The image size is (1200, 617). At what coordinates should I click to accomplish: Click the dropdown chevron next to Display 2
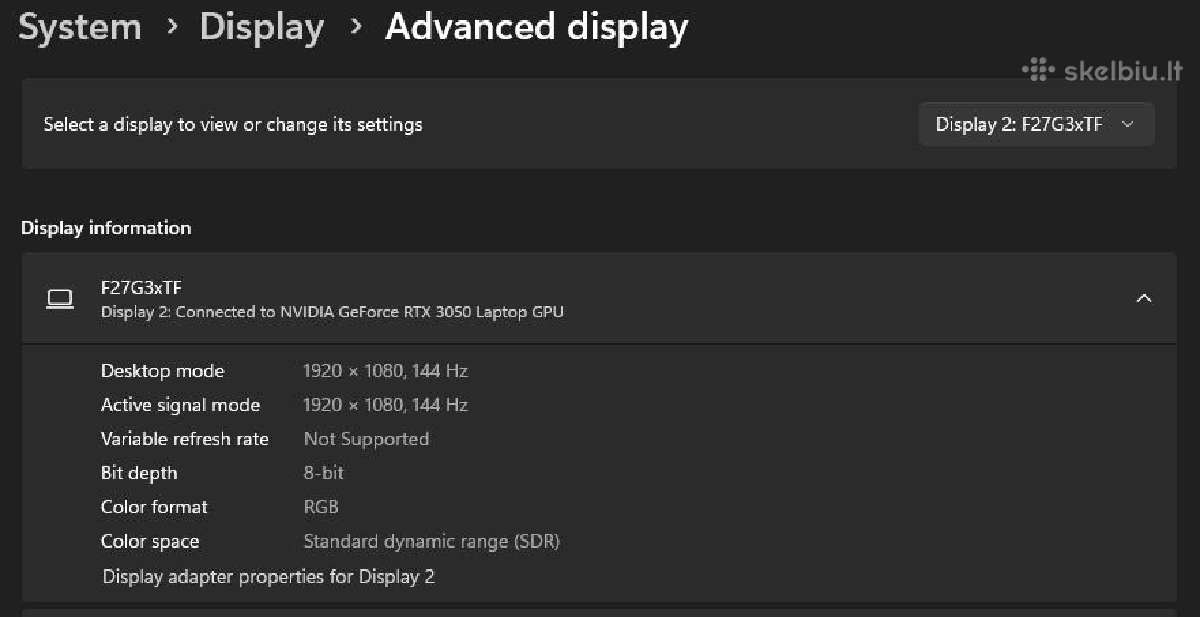1128,124
